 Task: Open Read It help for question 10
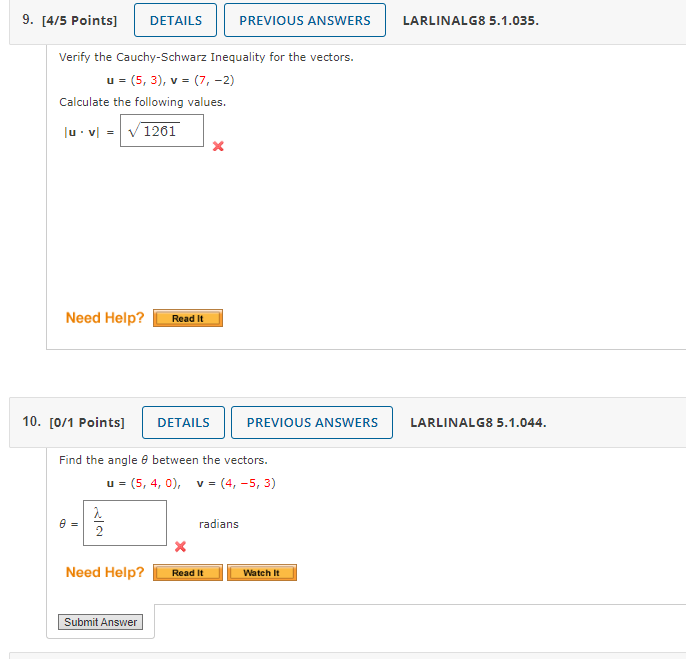pyautogui.click(x=188, y=572)
